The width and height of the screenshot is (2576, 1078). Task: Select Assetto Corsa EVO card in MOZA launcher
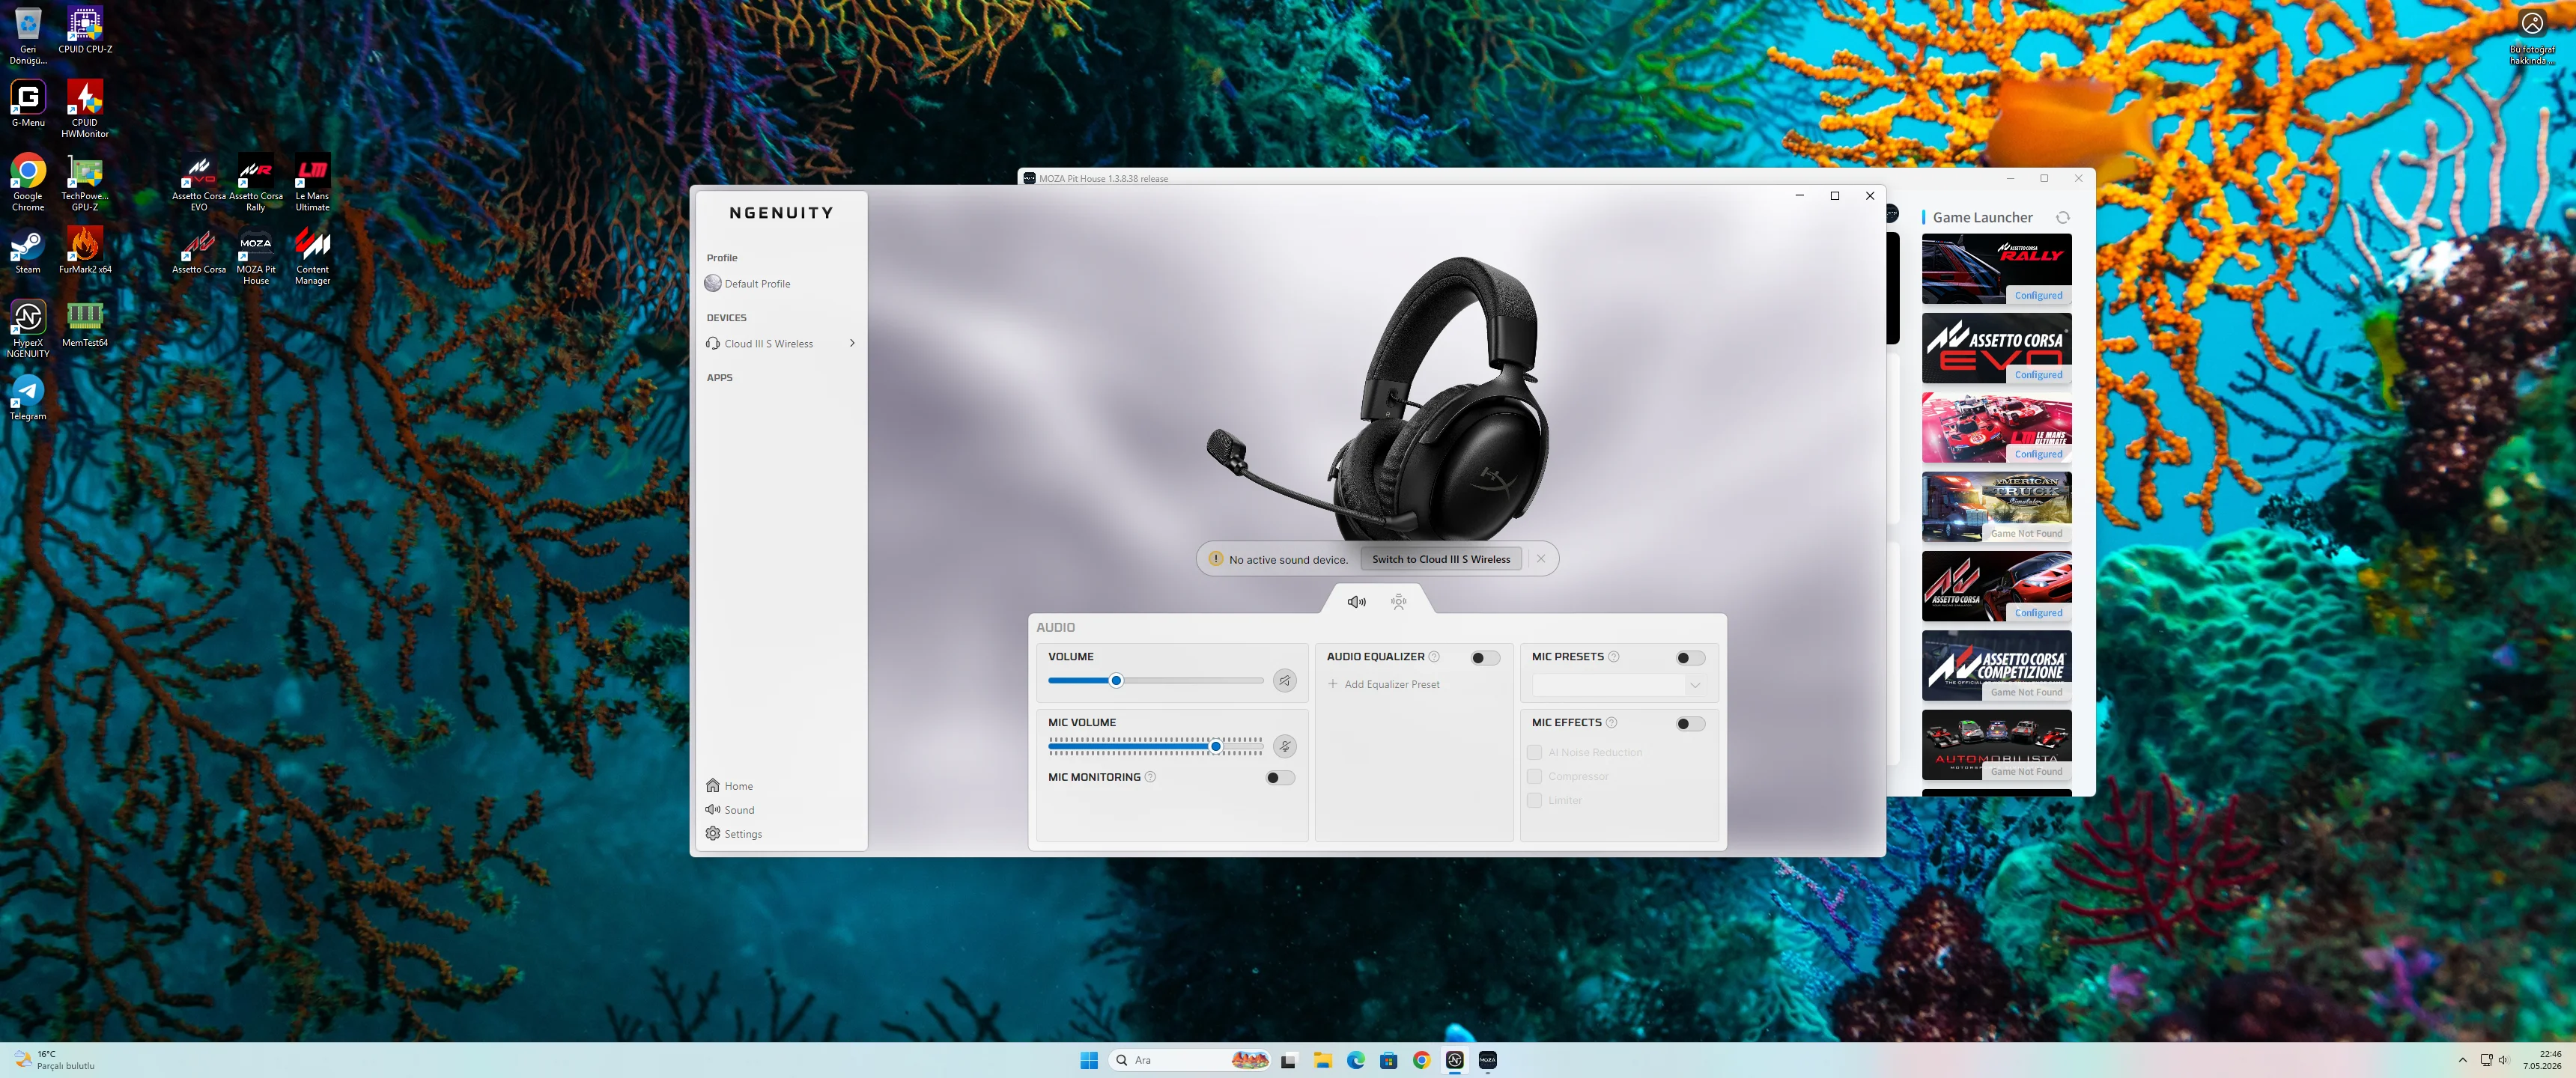point(1996,348)
